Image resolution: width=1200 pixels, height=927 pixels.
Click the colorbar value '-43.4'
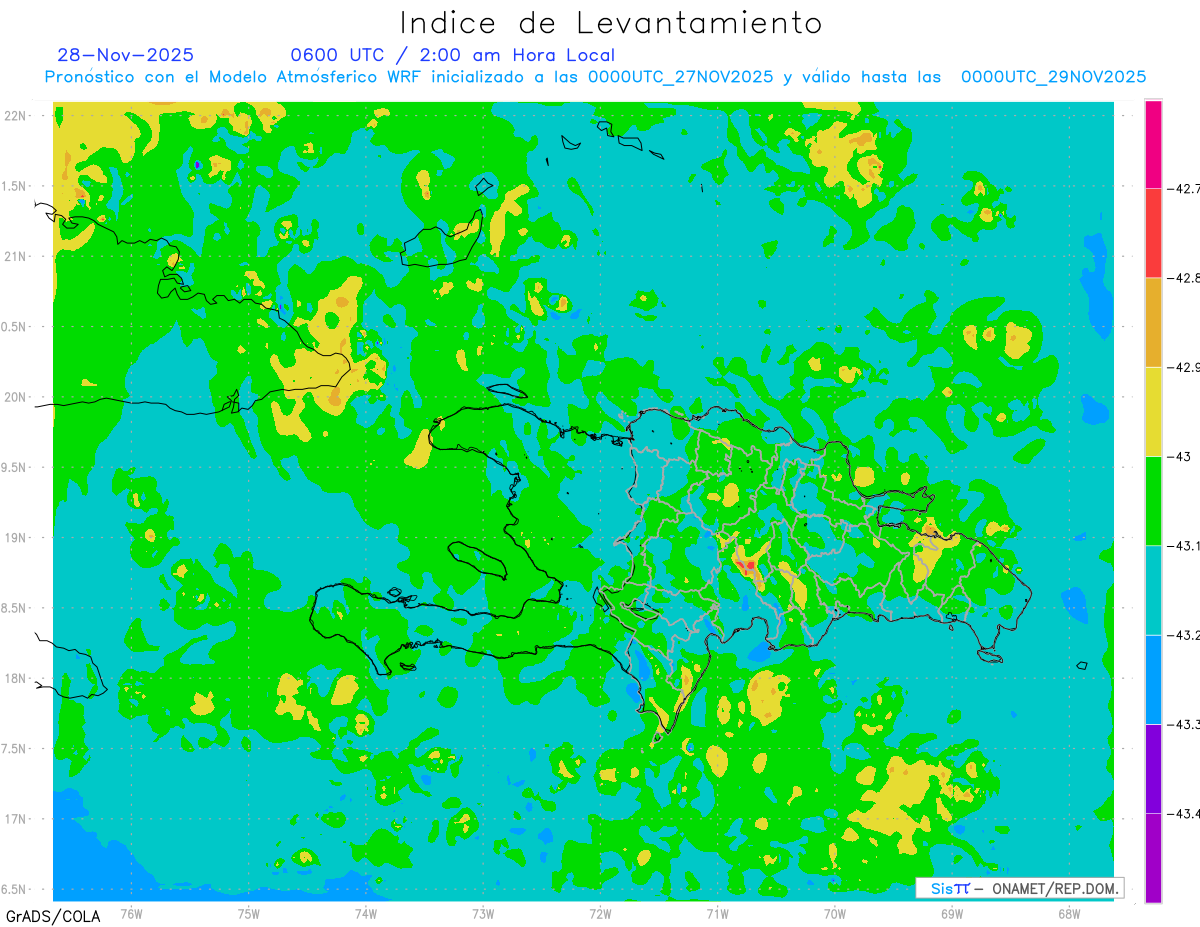1184,813
